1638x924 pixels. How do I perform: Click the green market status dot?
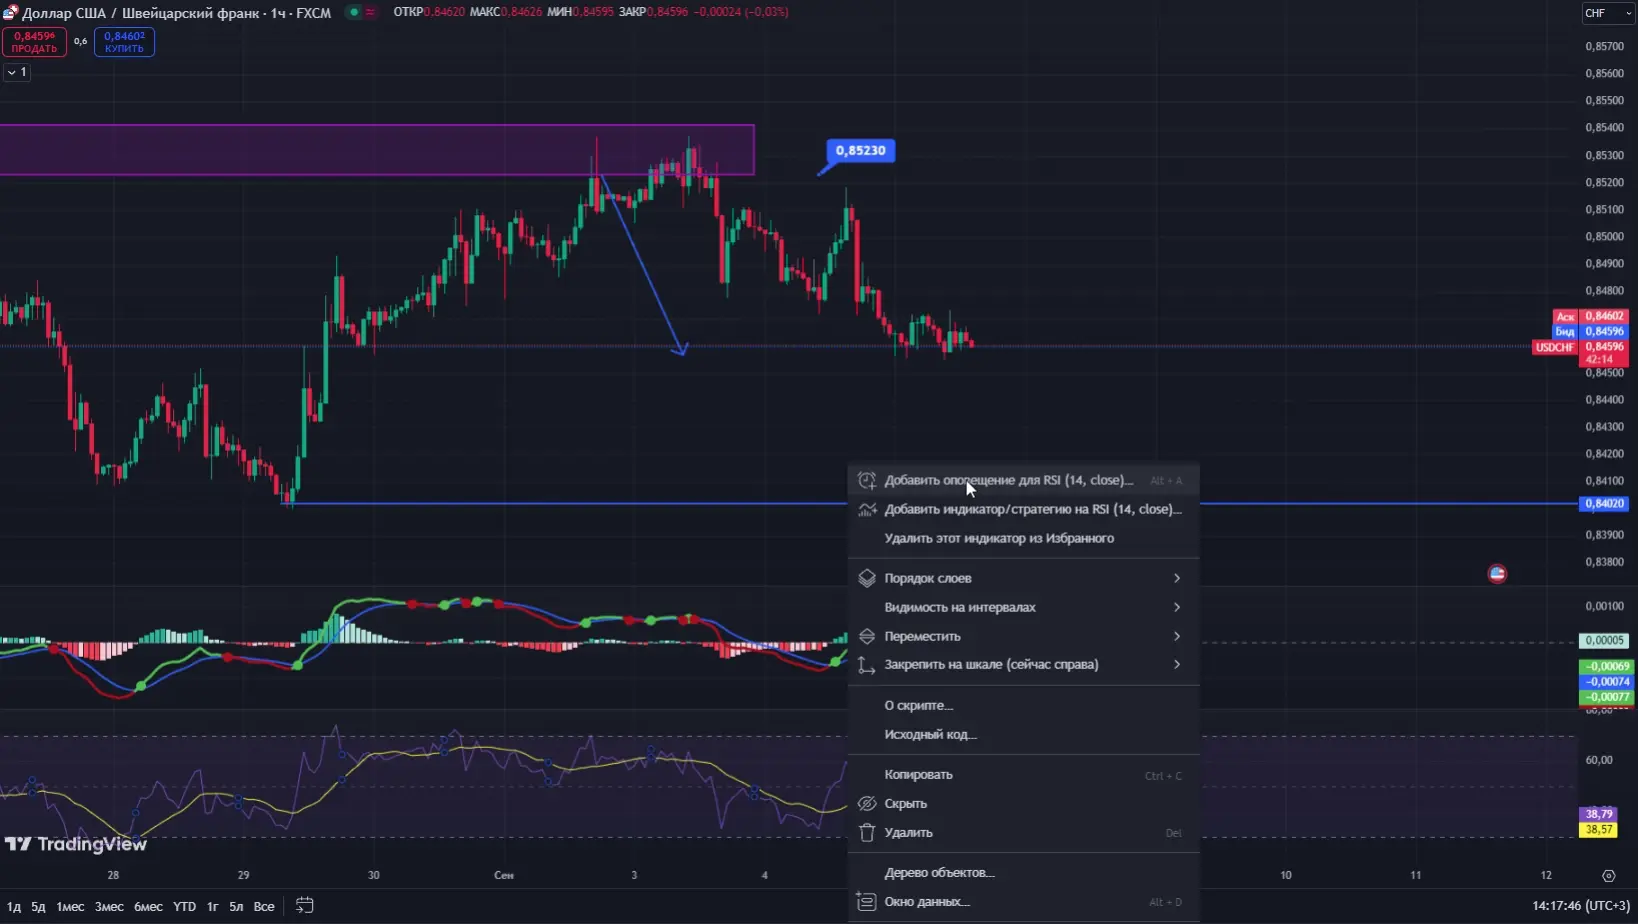(354, 12)
